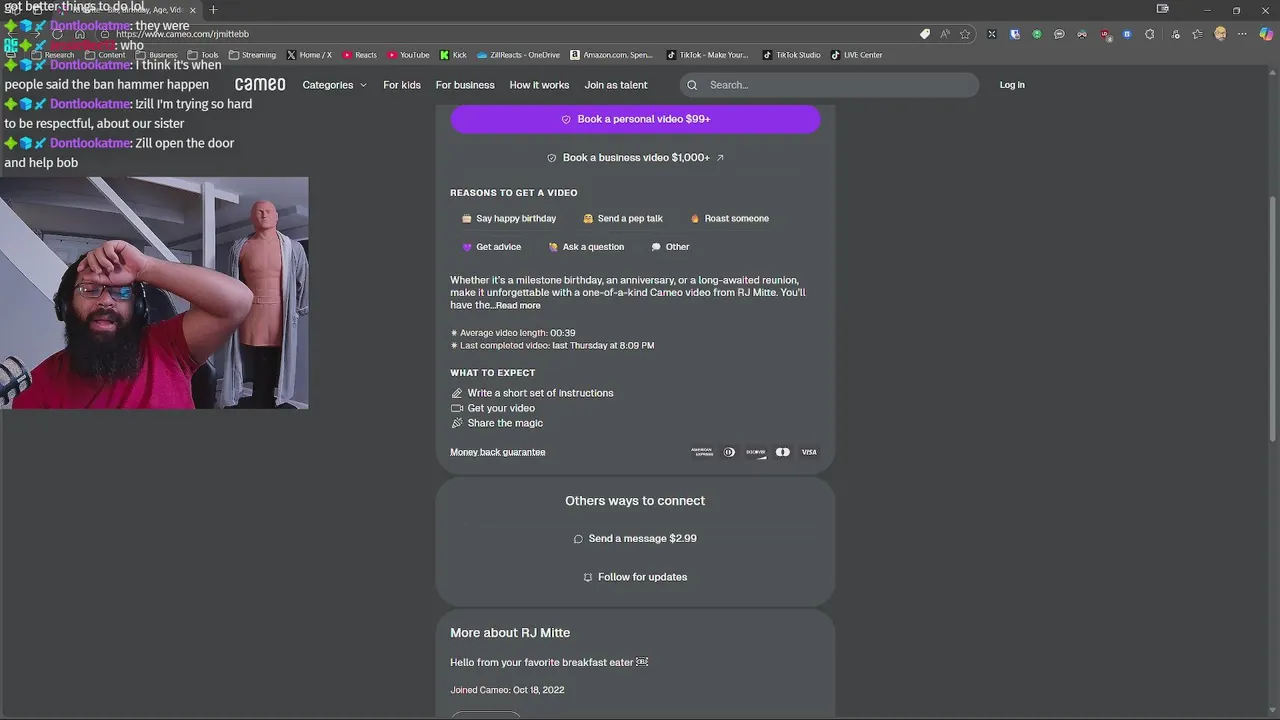
Task: Click the shopping price tag icon in address bar
Action: coord(925,34)
